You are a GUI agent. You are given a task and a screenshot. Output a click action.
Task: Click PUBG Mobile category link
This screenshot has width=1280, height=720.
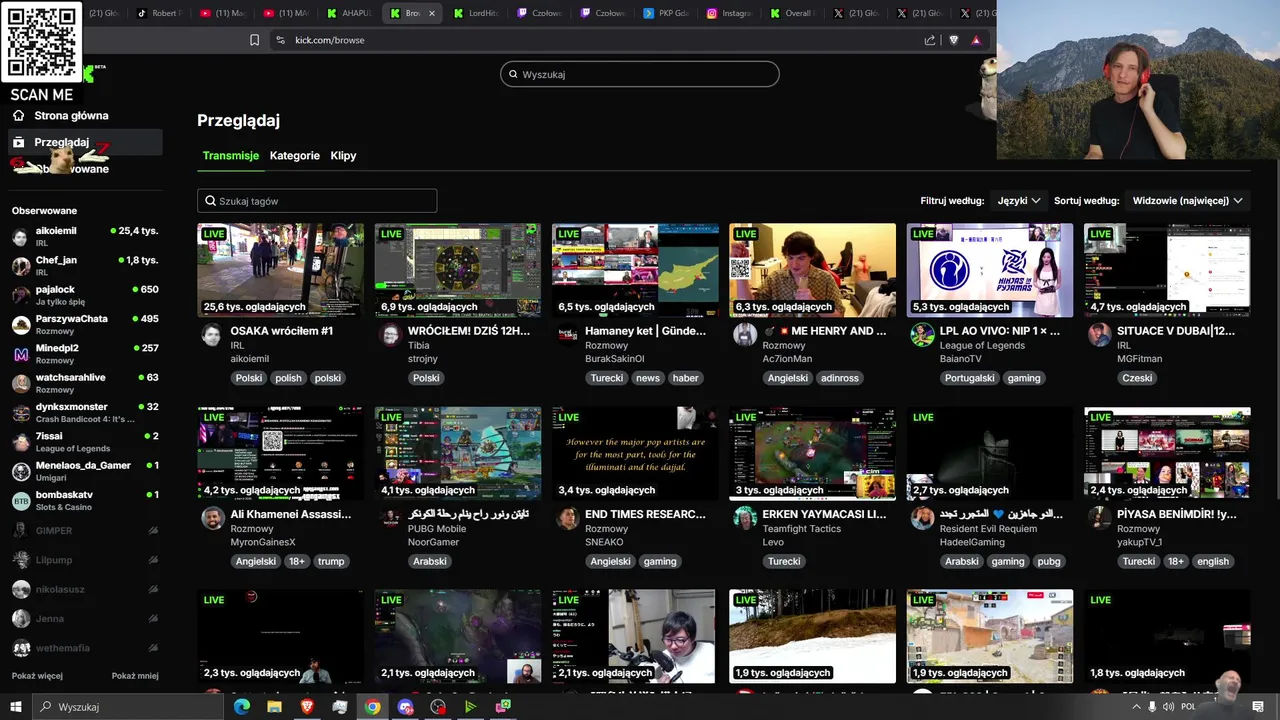tap(437, 528)
